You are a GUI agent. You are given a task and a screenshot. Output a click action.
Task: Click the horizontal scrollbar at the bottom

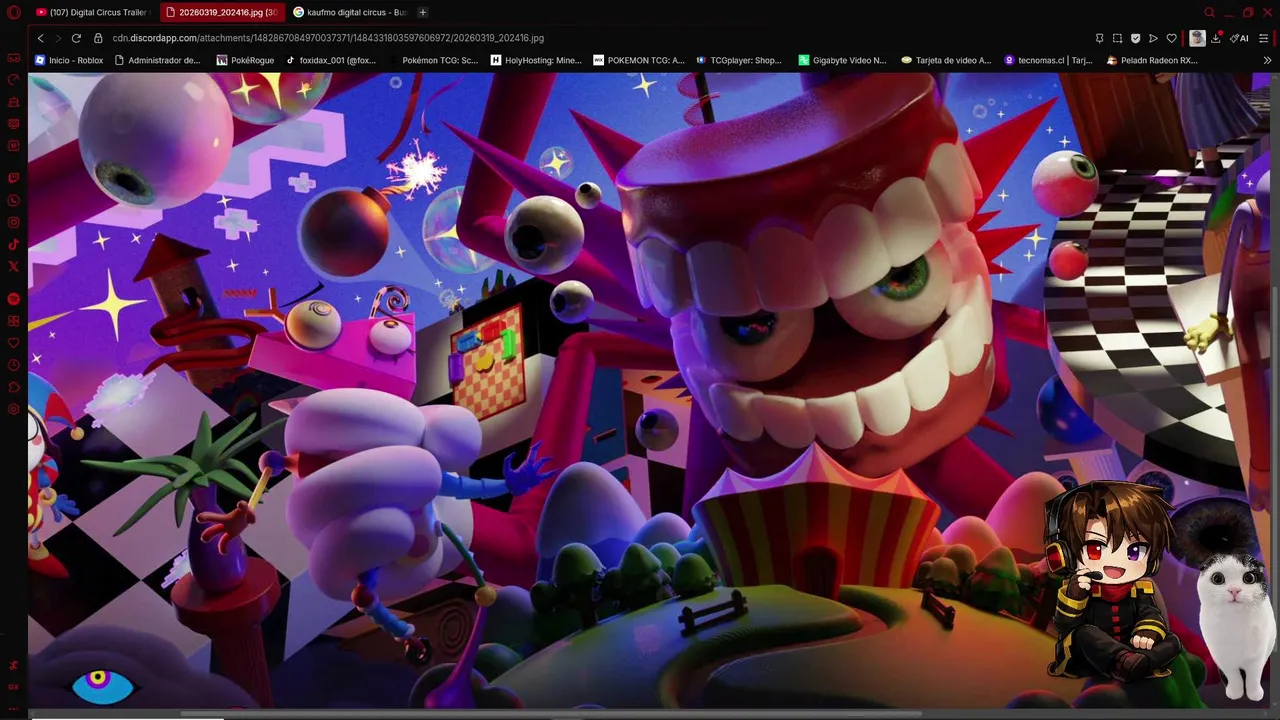click(550, 713)
